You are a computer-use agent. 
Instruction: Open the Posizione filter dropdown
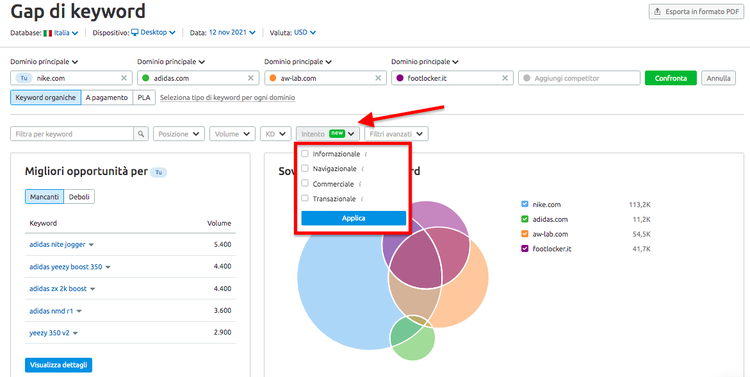tap(179, 134)
